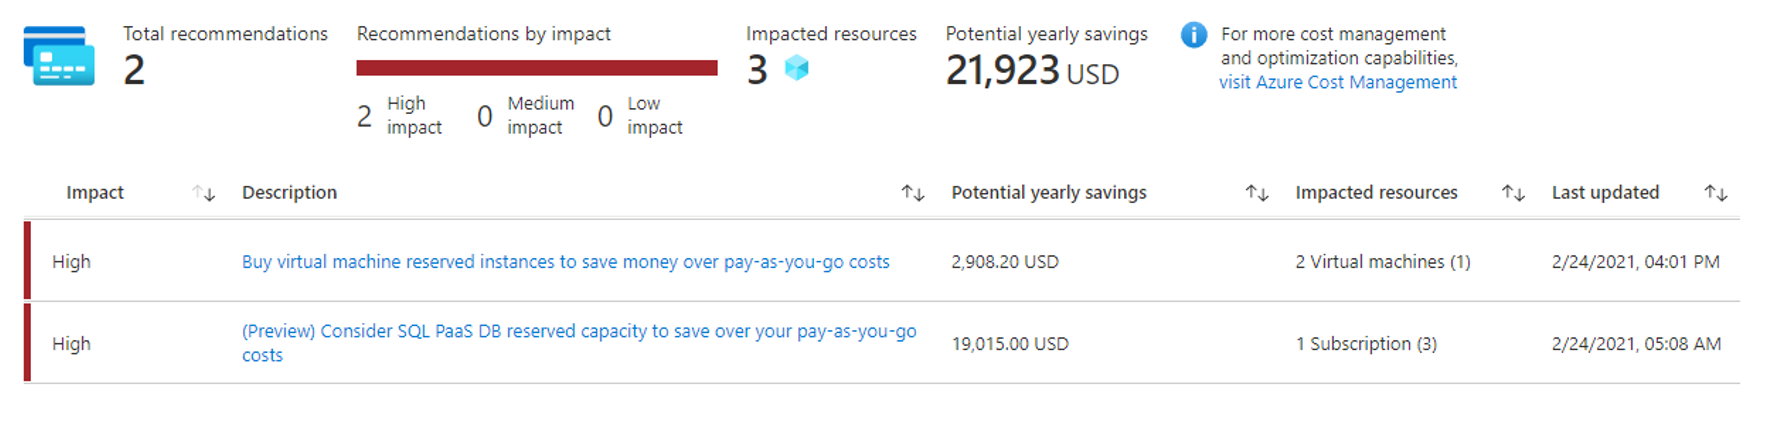Screen dimensions: 1771x431
Task: Click the 2,908.20 USD savings cell
Action: pyautogui.click(x=1004, y=262)
